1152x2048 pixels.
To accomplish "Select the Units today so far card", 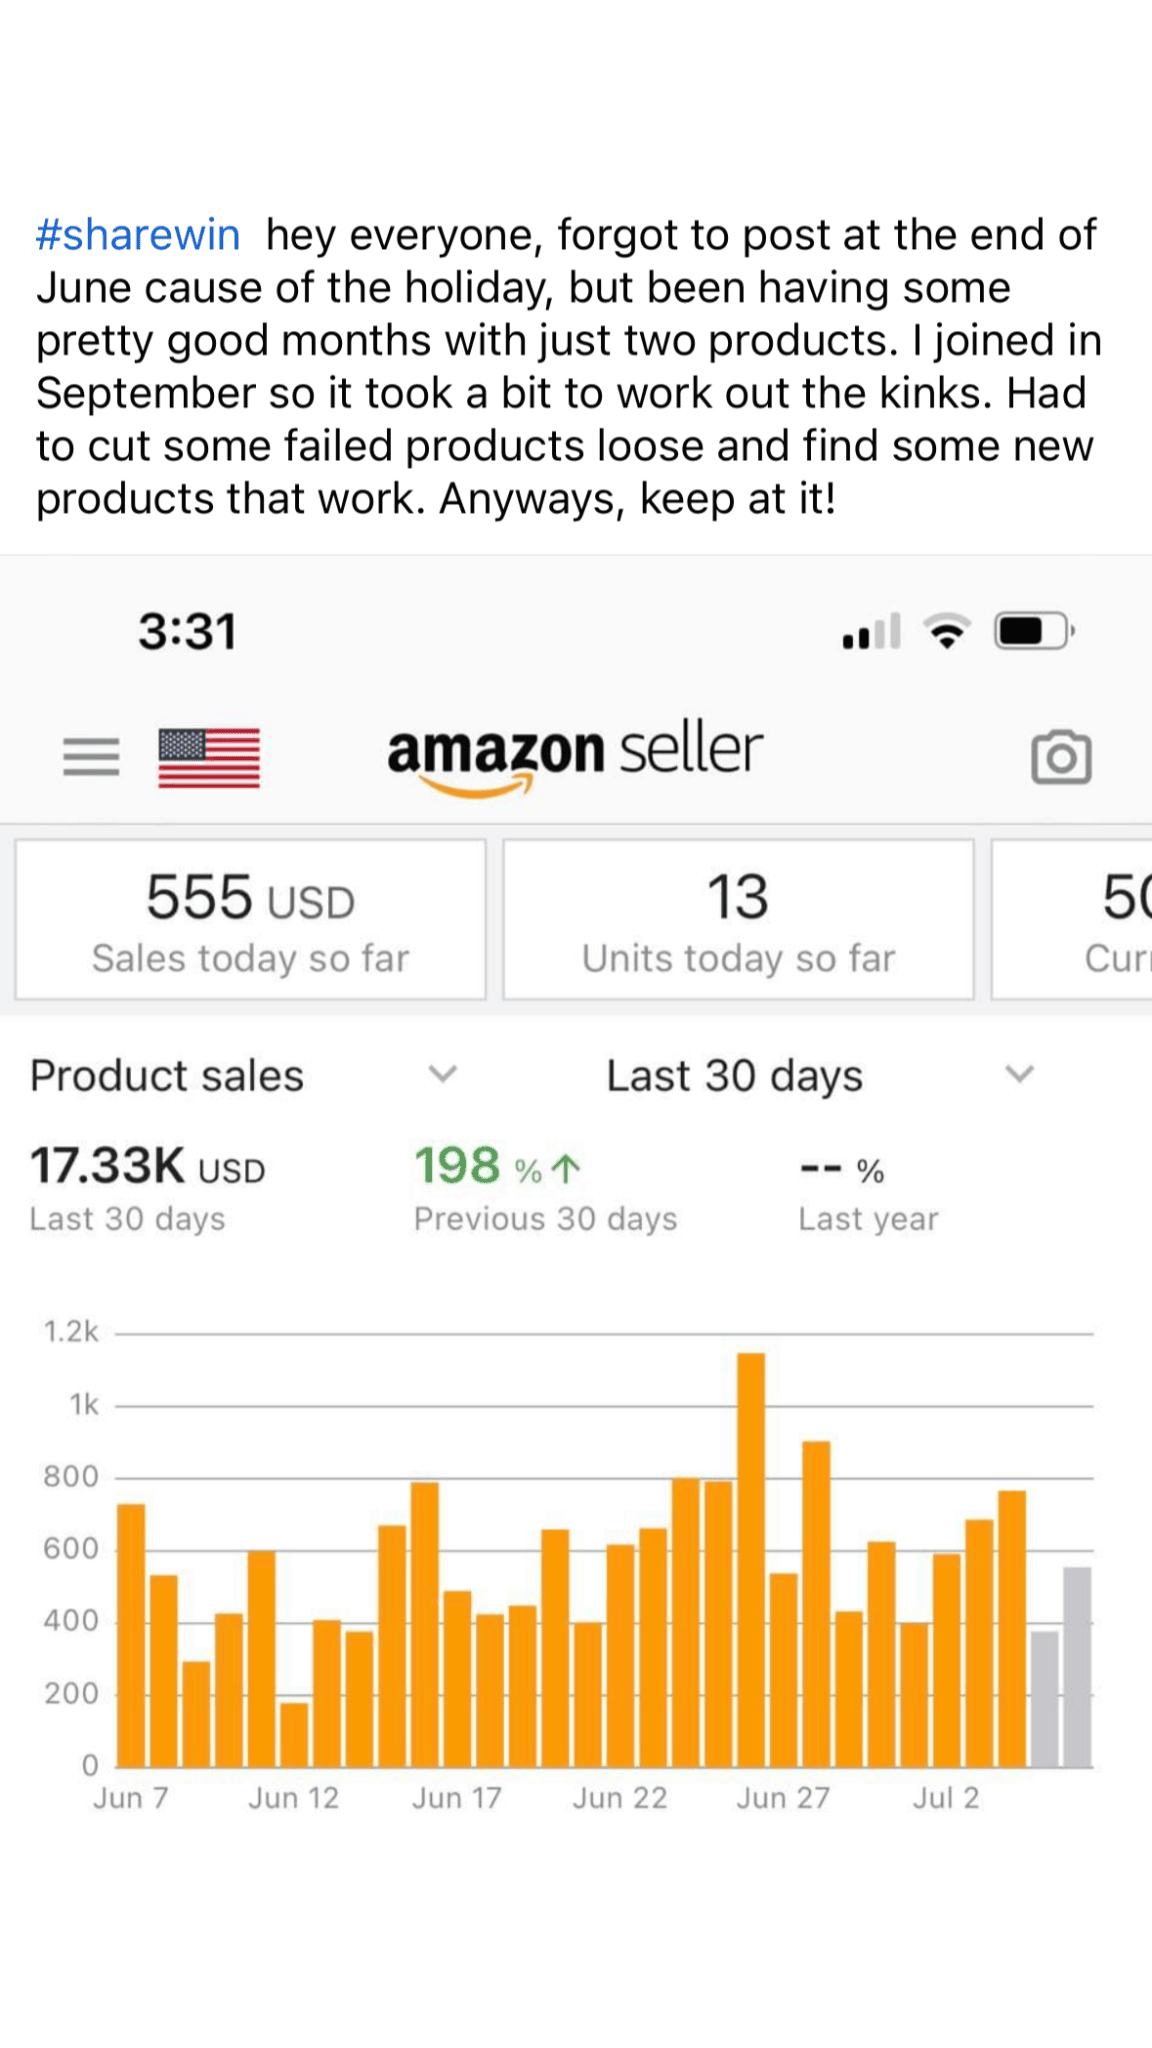I will coord(738,919).
